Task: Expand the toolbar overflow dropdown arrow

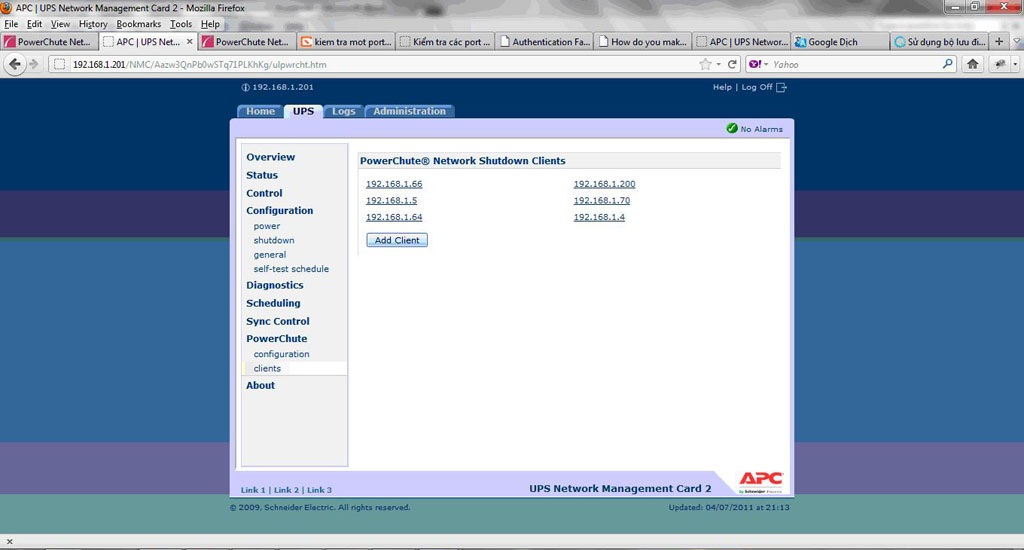Action: click(1015, 64)
